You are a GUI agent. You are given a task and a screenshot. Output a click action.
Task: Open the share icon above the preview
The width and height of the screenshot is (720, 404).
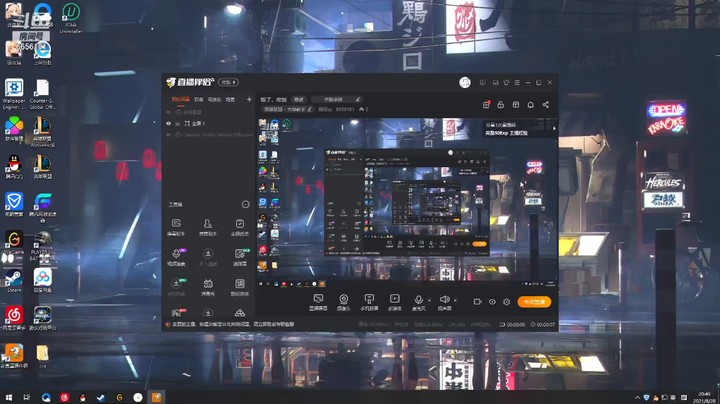coord(546,105)
